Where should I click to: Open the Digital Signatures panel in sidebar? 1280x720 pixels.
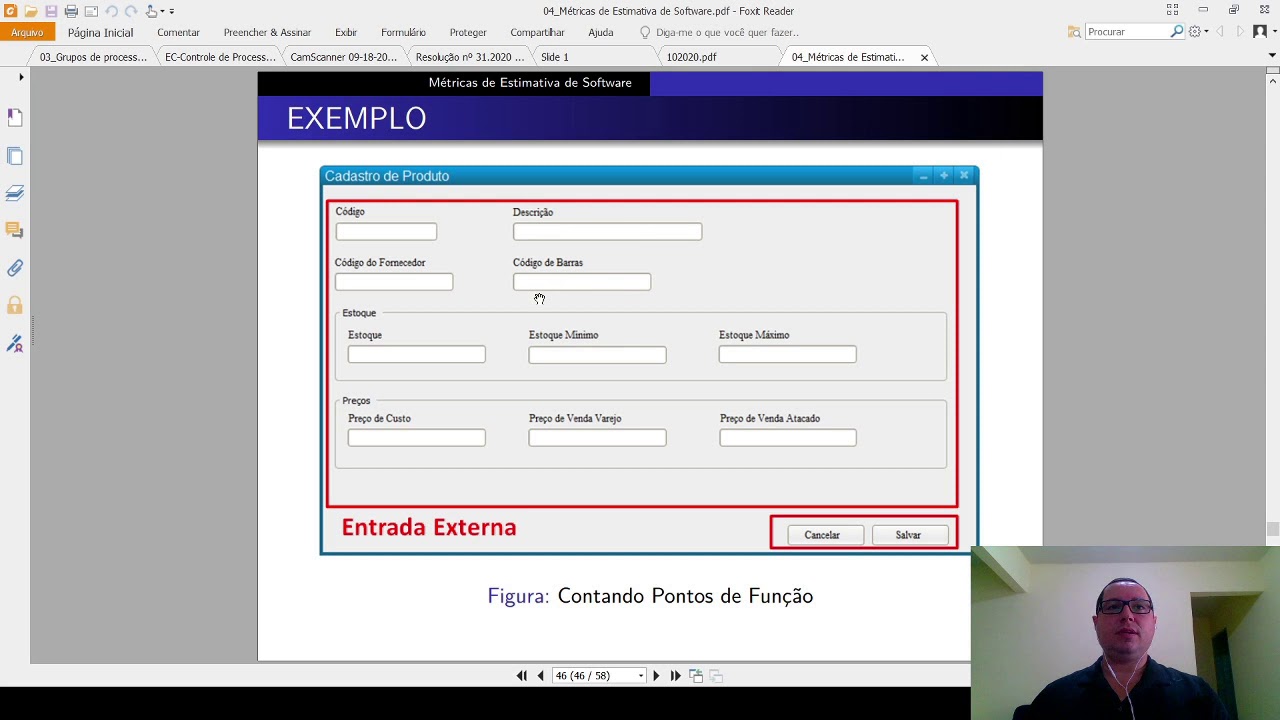[x=15, y=343]
